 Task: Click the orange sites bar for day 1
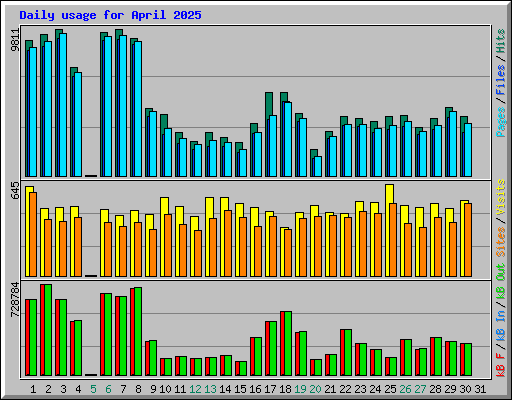[33, 234]
